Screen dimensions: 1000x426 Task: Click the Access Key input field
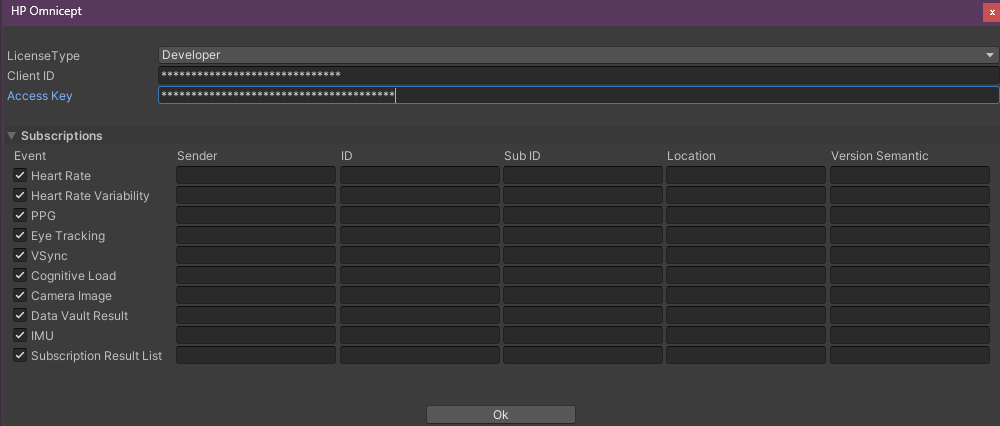coord(578,95)
